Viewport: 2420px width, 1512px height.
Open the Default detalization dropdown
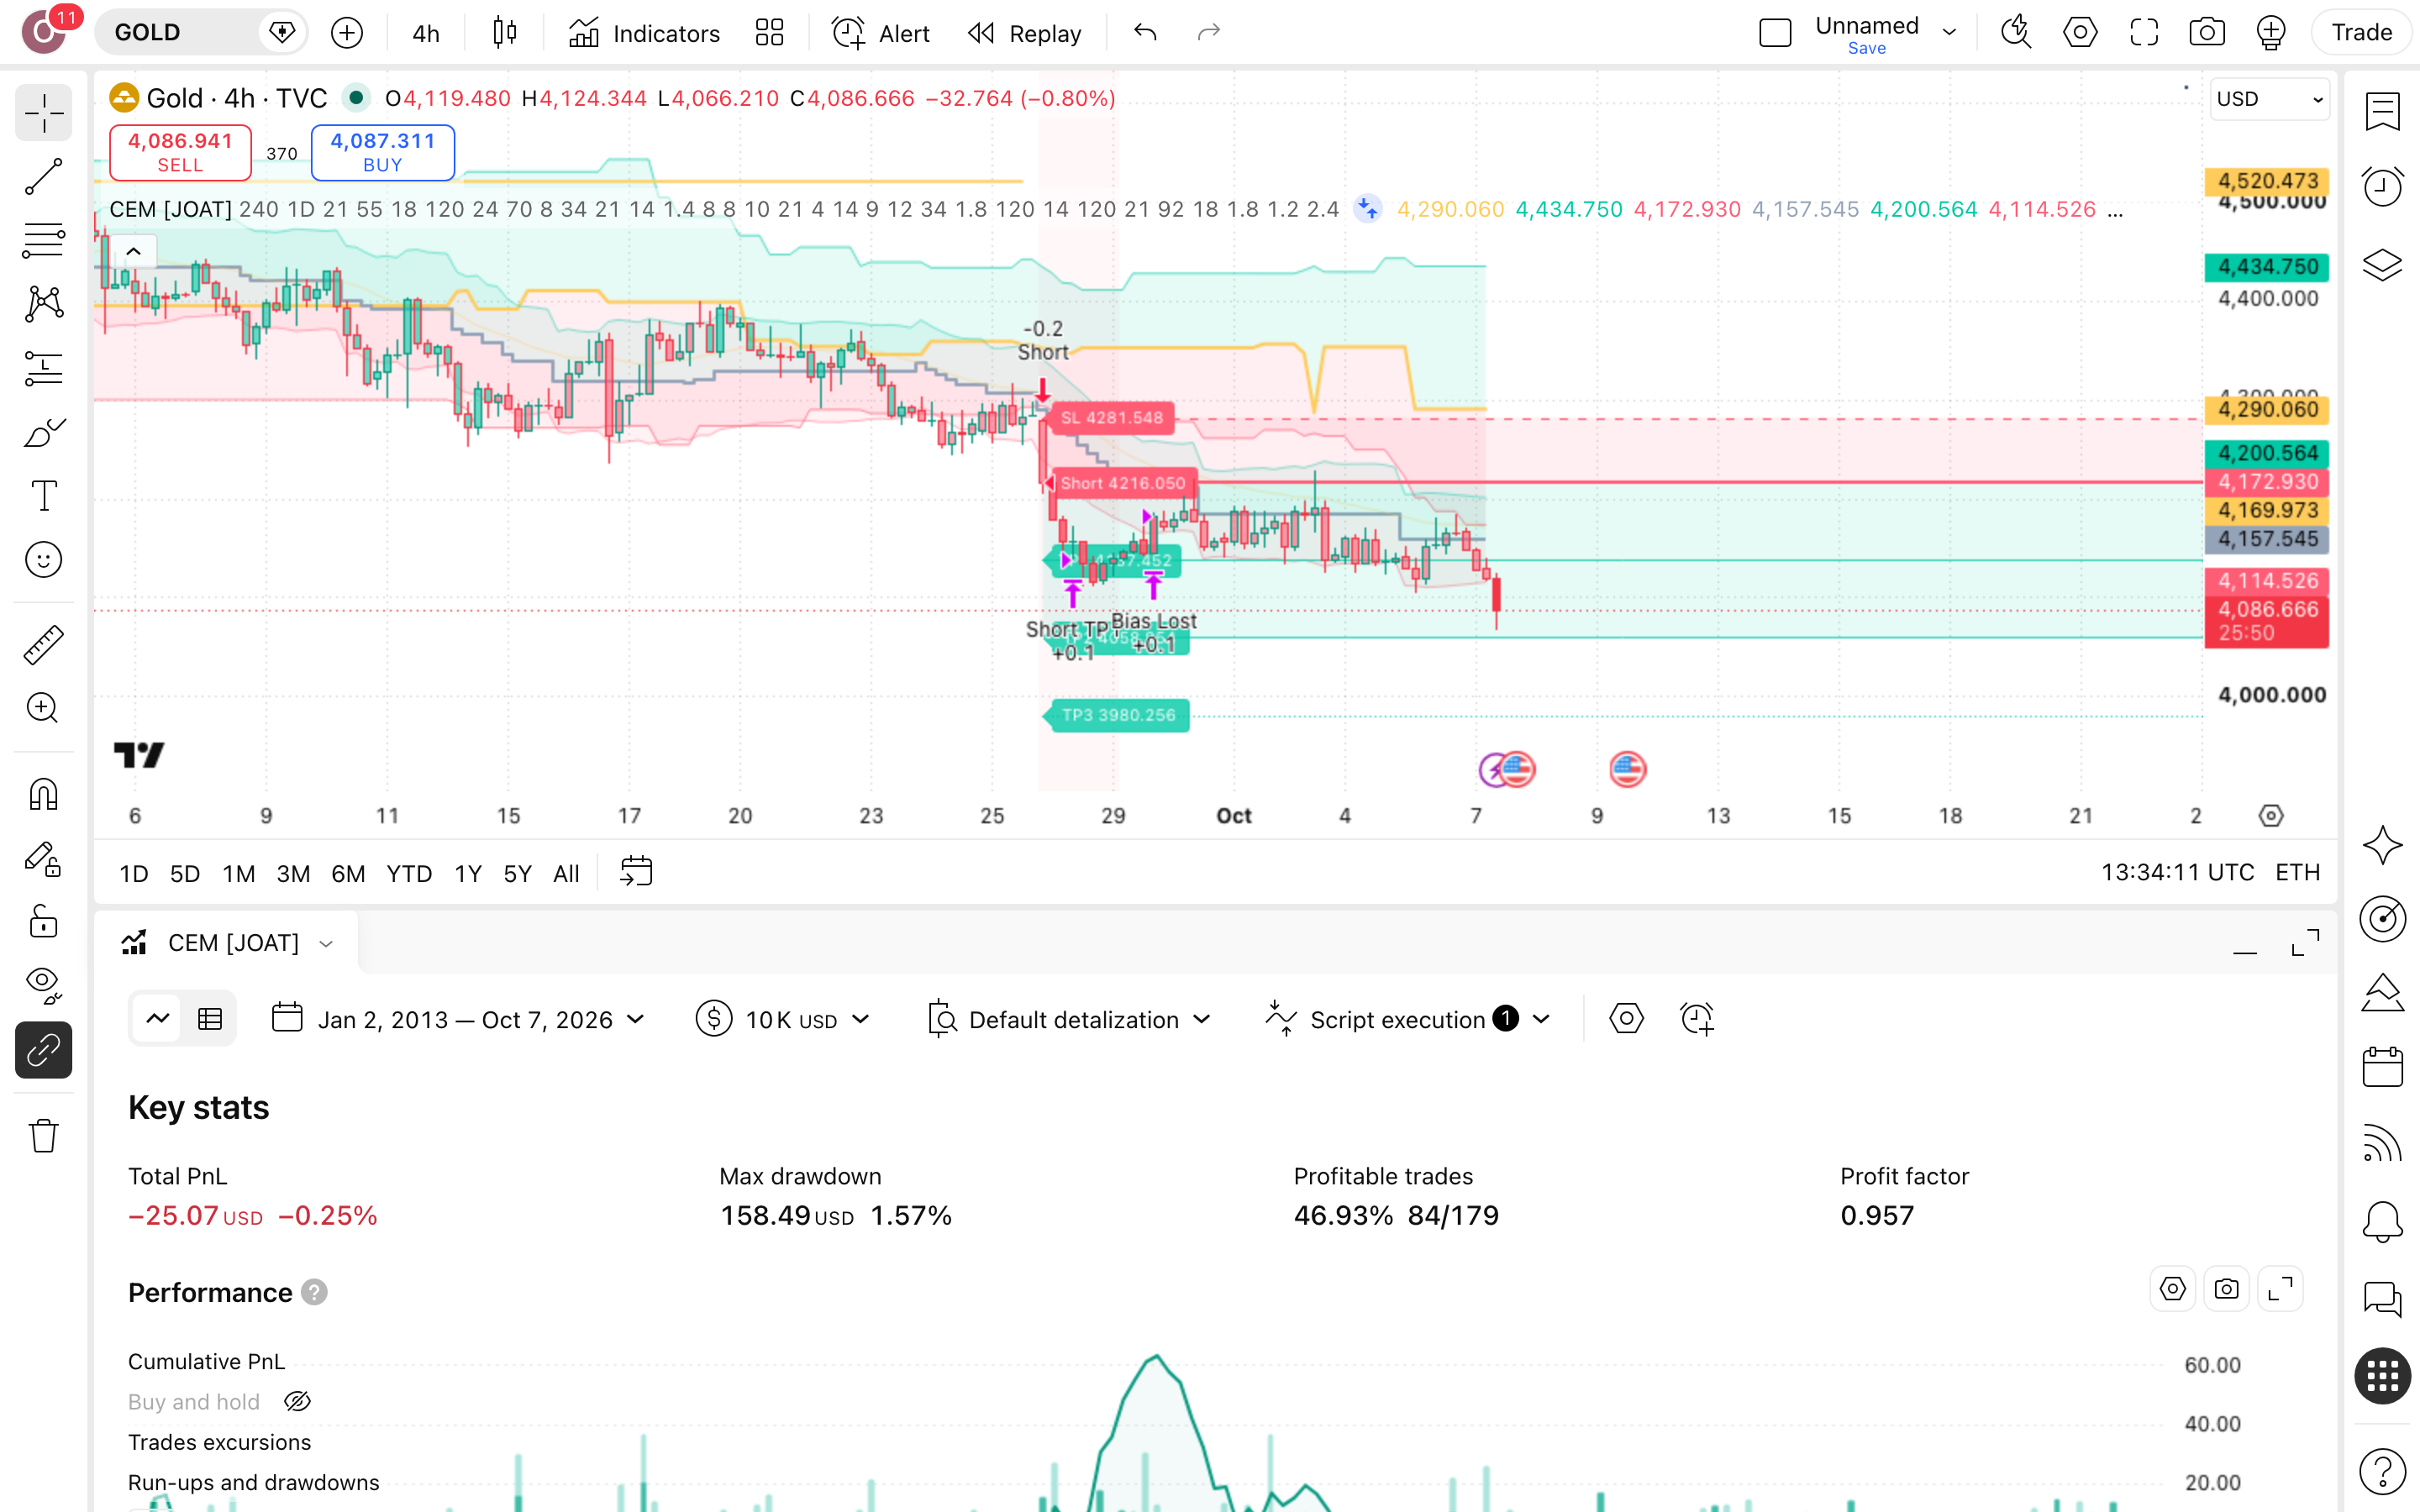pos(1068,1019)
